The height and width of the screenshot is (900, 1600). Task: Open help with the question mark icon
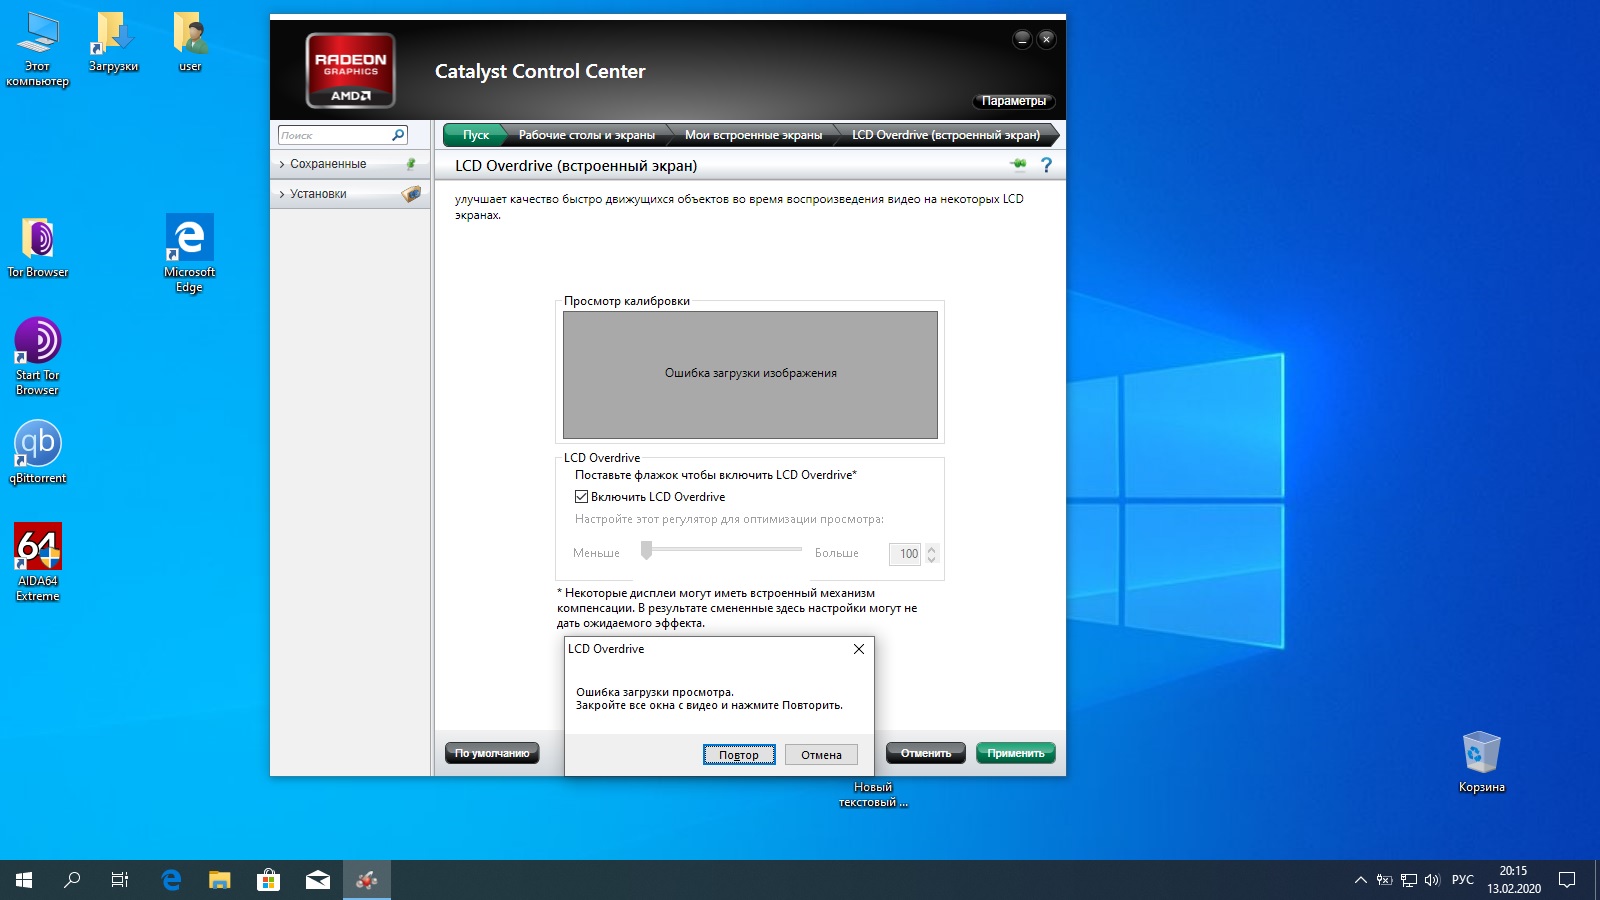point(1046,165)
